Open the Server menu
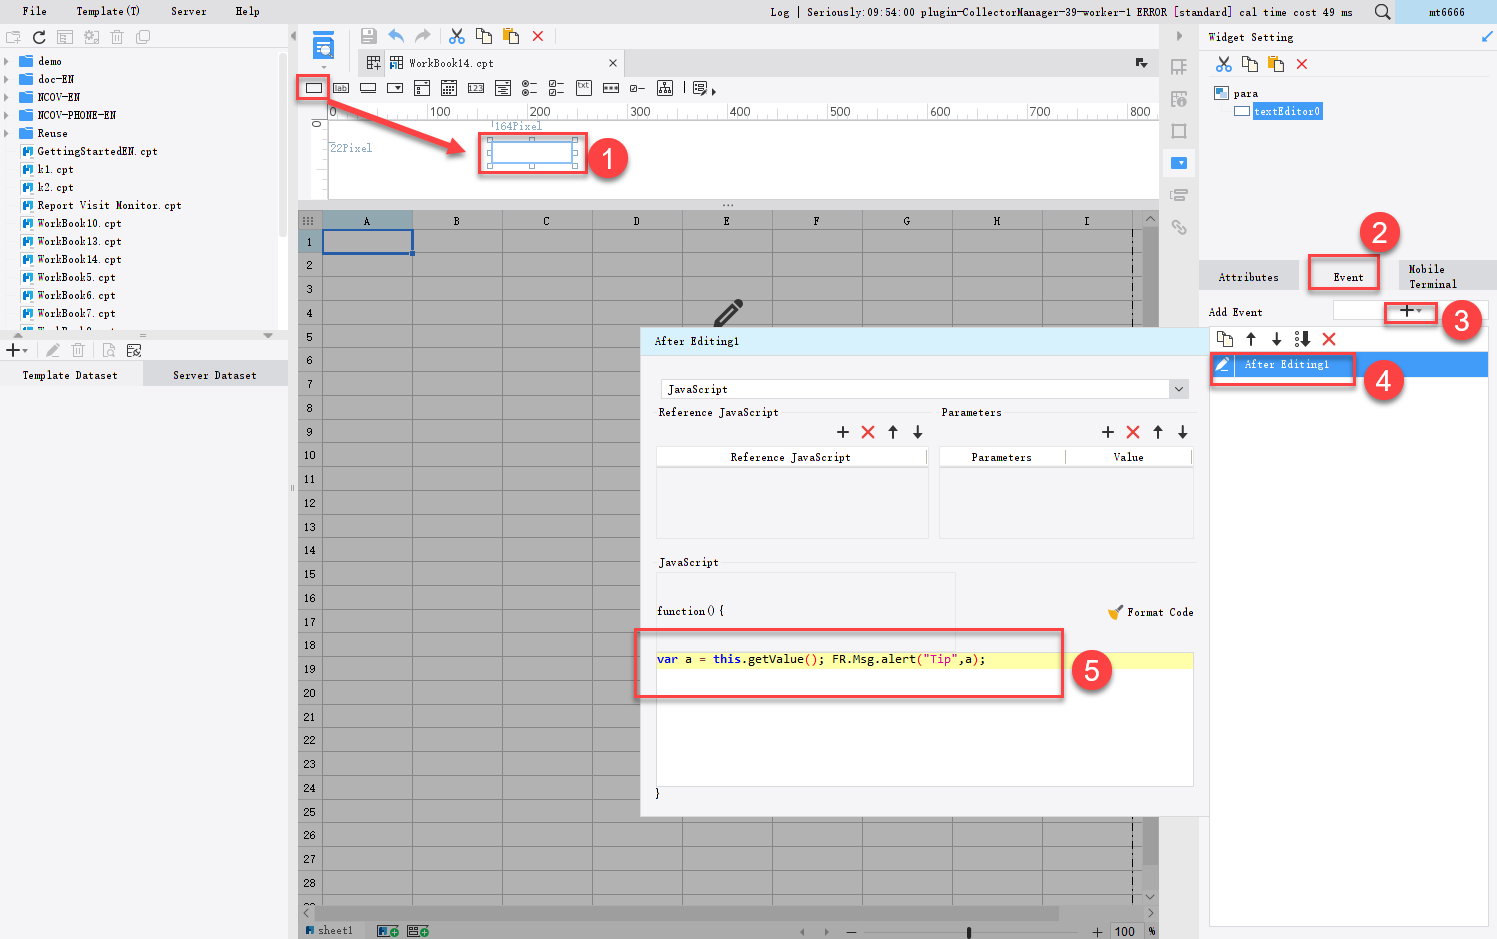This screenshot has width=1497, height=939. tap(189, 11)
